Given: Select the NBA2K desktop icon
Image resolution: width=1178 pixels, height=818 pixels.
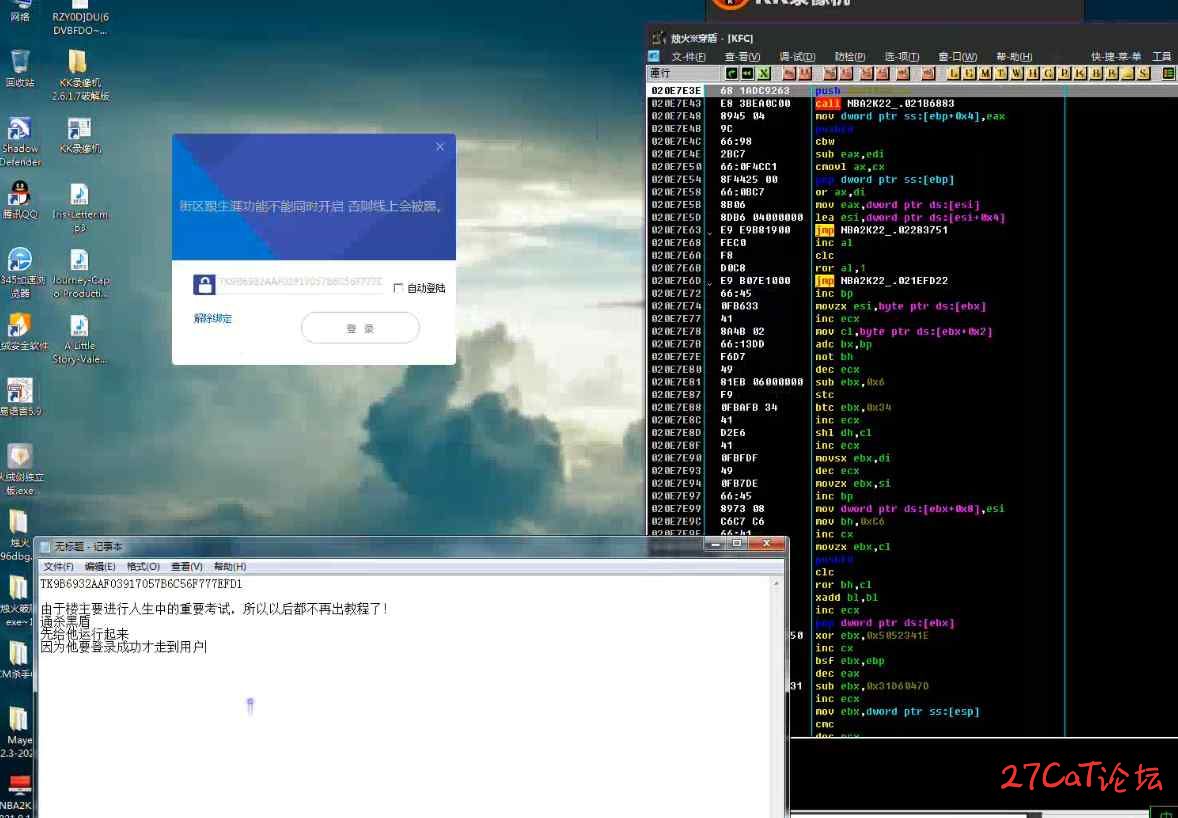Looking at the screenshot, I should 17,795.
